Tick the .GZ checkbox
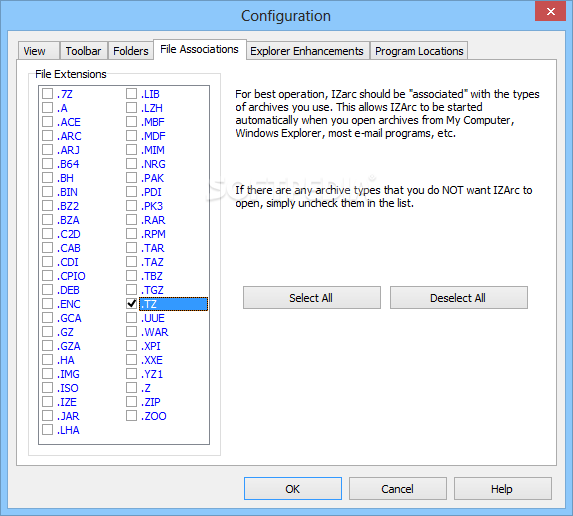Viewport: 573px width, 516px height. click(48, 332)
